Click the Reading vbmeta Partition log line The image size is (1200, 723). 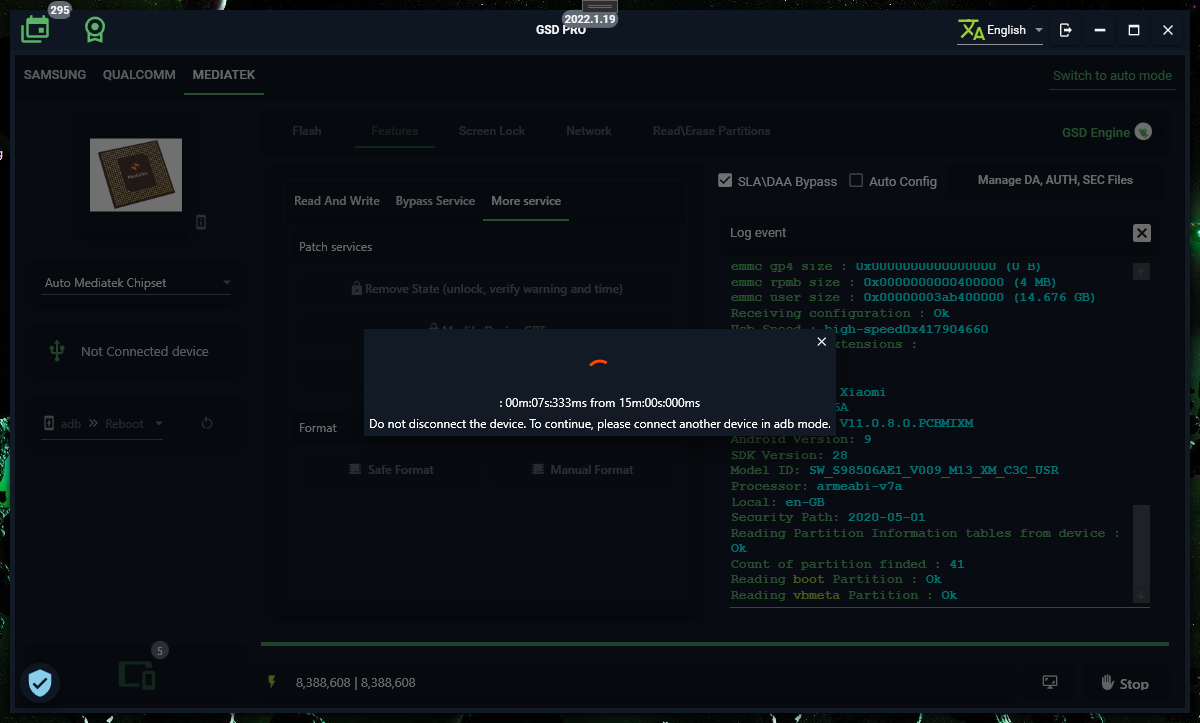pyautogui.click(x=844, y=595)
